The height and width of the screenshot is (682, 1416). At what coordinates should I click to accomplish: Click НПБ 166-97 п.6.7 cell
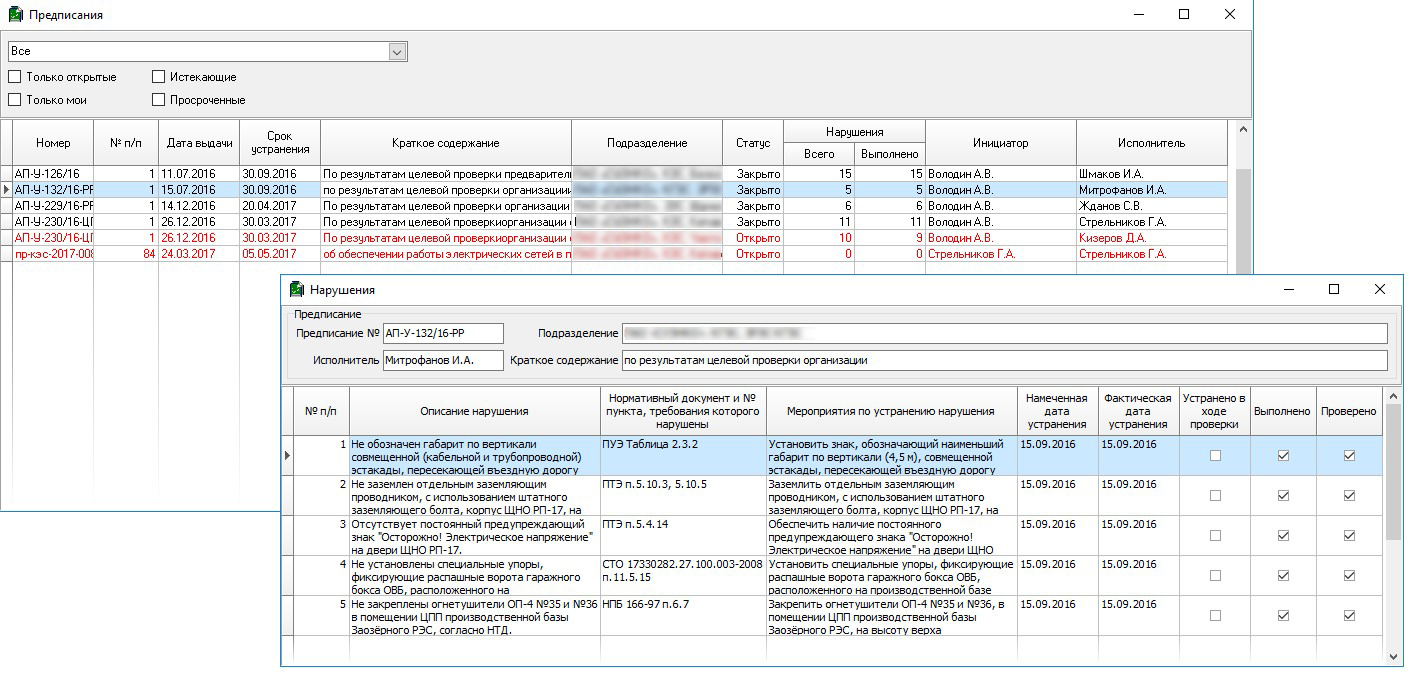click(x=683, y=616)
